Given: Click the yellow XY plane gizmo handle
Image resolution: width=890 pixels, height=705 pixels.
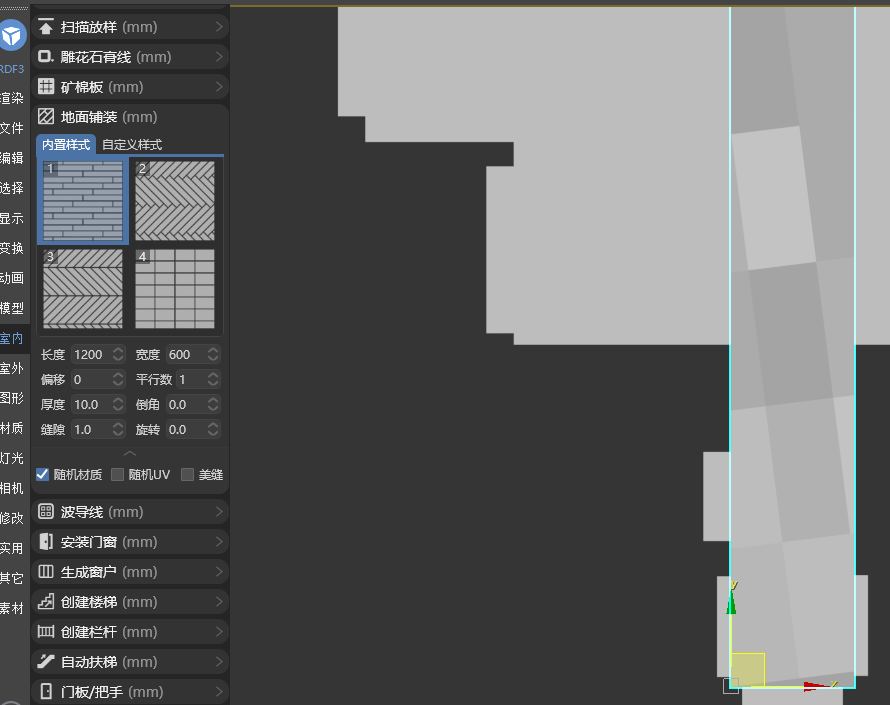Looking at the screenshot, I should tap(748, 670).
